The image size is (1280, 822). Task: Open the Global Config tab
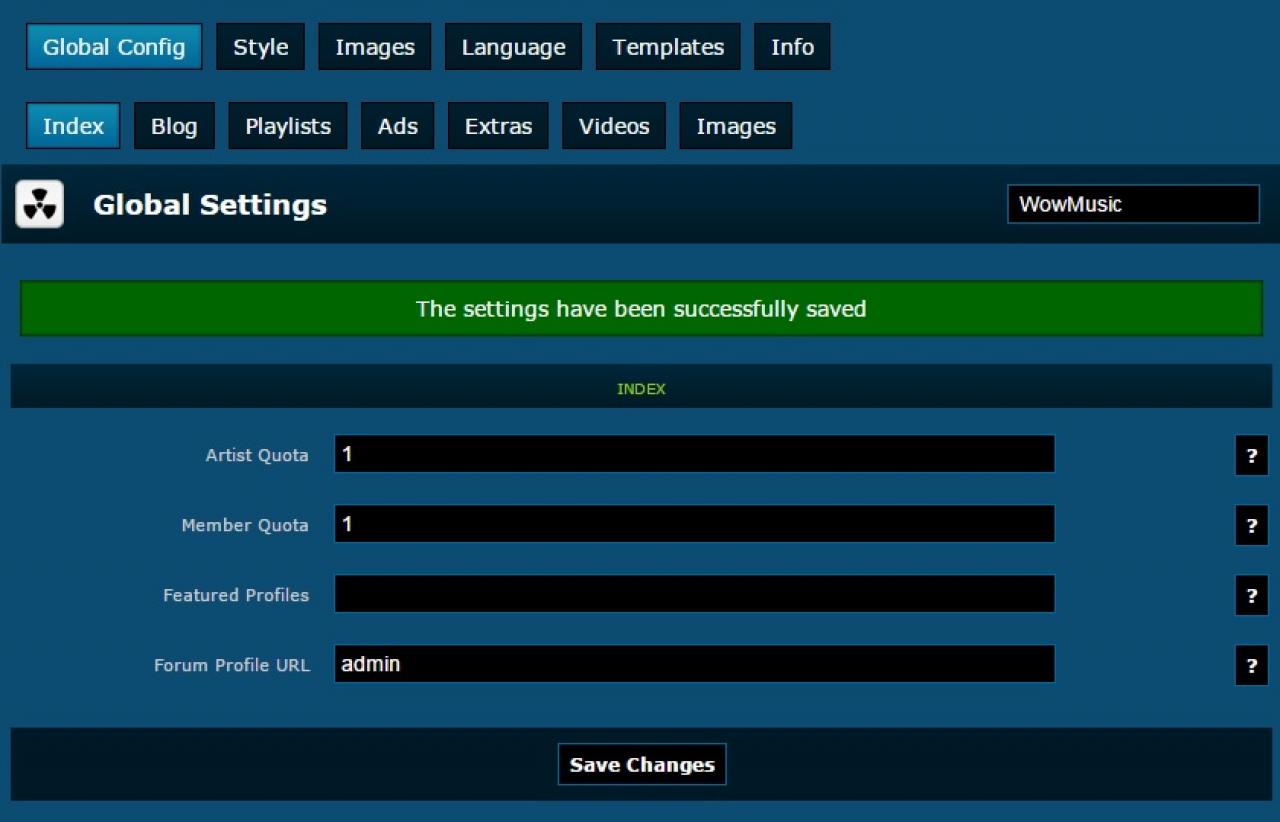click(114, 47)
